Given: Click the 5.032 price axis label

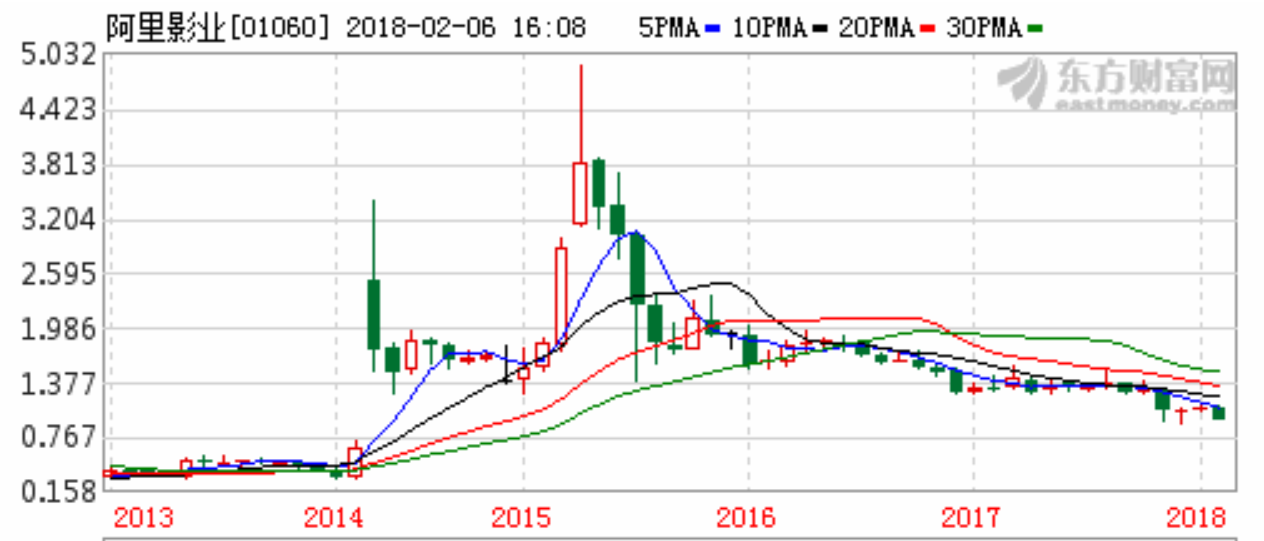Looking at the screenshot, I should pyautogui.click(x=58, y=56).
